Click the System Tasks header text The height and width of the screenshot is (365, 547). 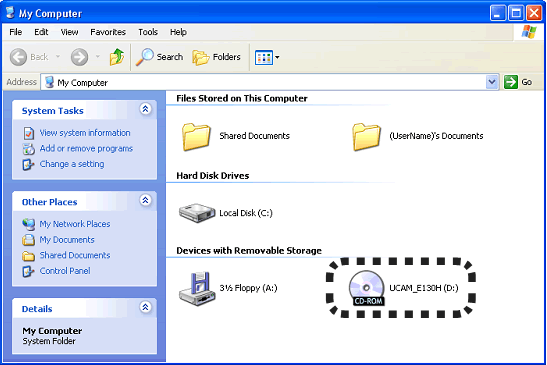point(53,111)
